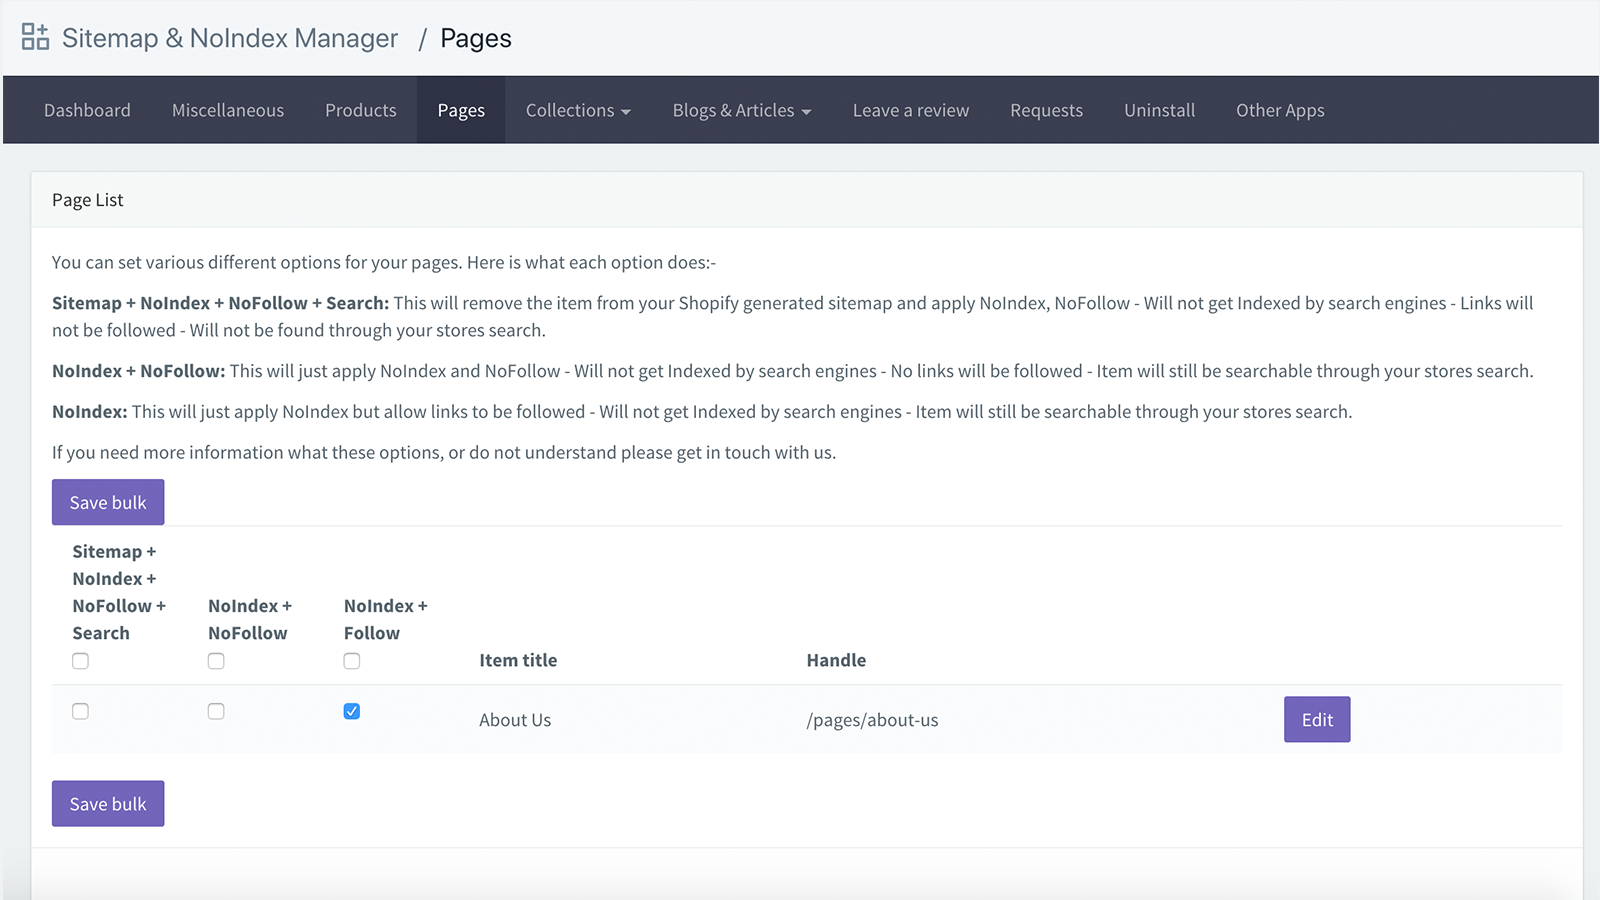Open the Miscellaneous section
This screenshot has height=900, width=1600.
click(227, 110)
